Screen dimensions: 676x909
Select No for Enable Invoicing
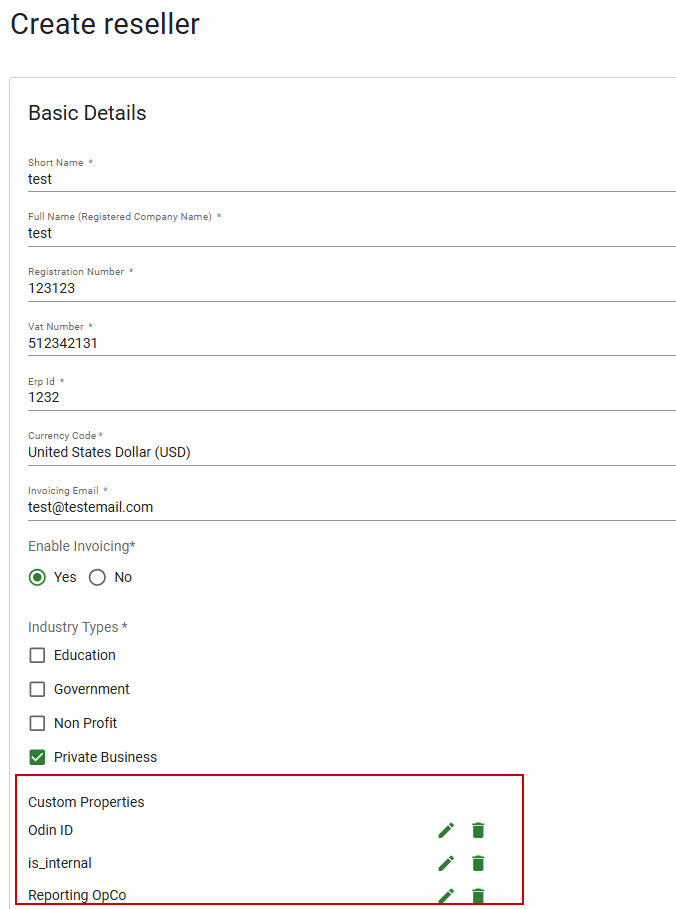coord(97,577)
